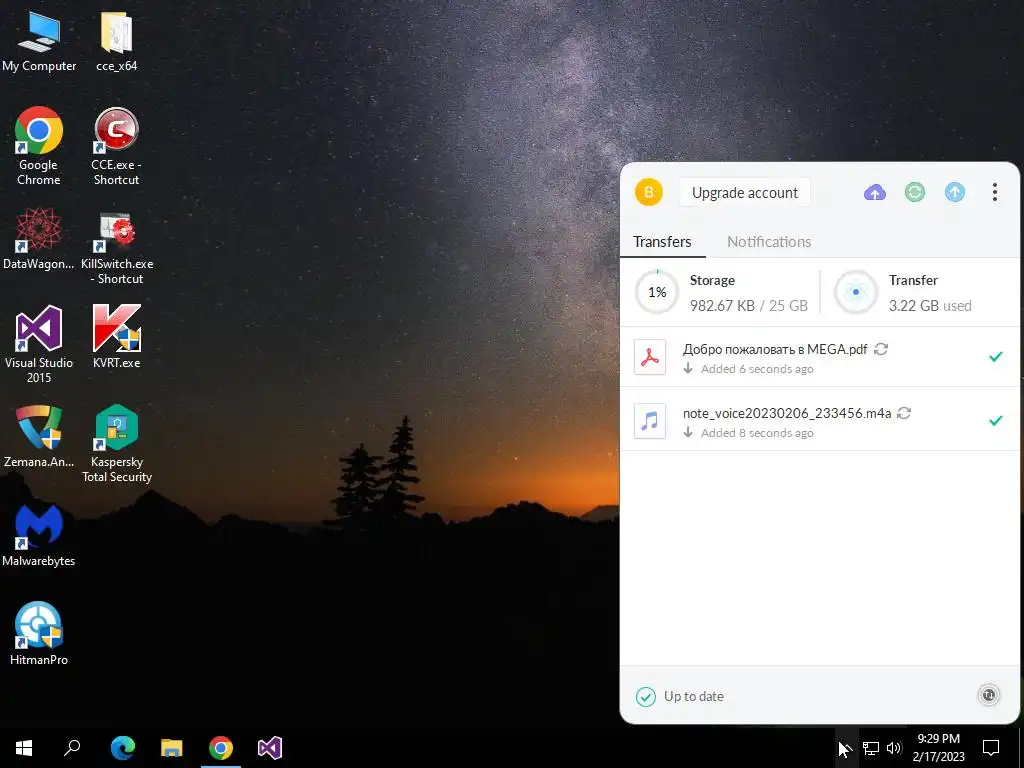Click the green sync icon in header
Image resolution: width=1024 pixels, height=768 pixels.
tap(914, 192)
